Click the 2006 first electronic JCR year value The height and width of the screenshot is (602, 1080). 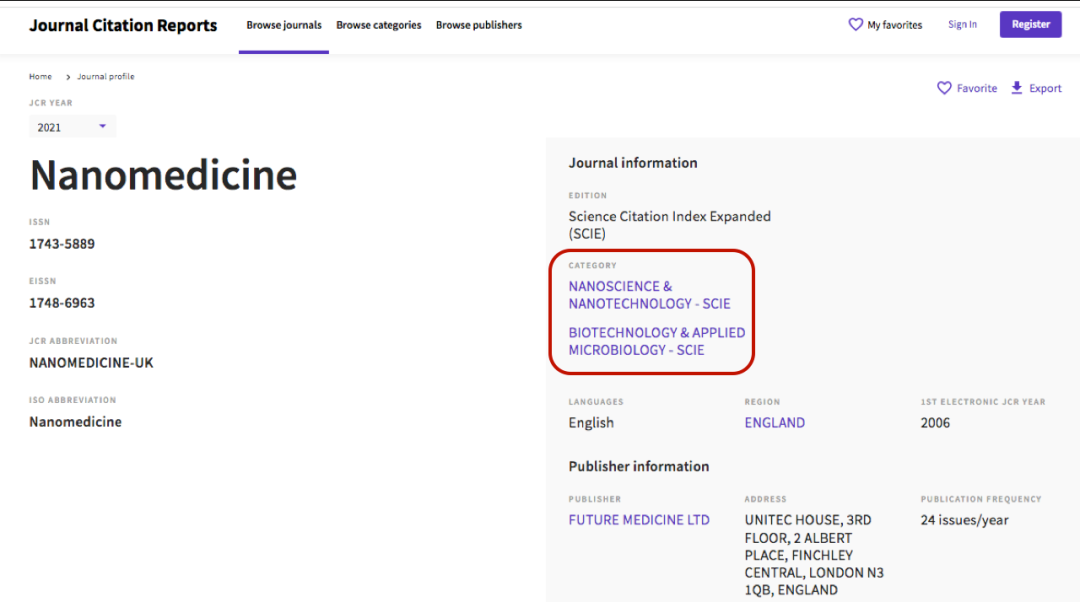pos(935,423)
